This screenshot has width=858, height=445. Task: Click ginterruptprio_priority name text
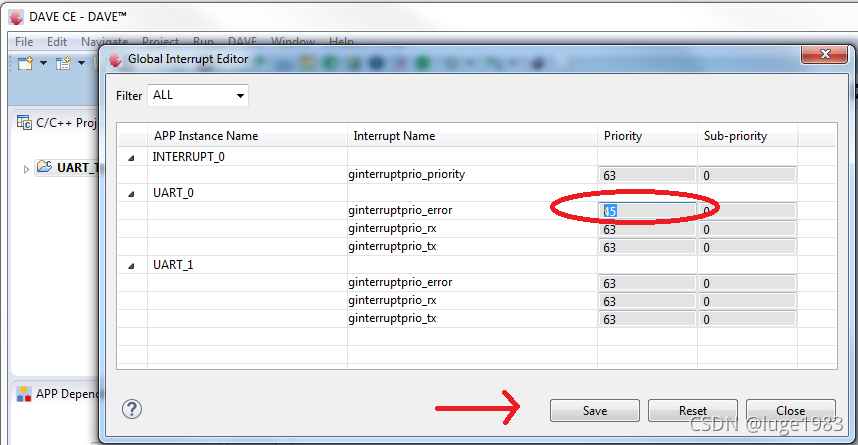407,175
